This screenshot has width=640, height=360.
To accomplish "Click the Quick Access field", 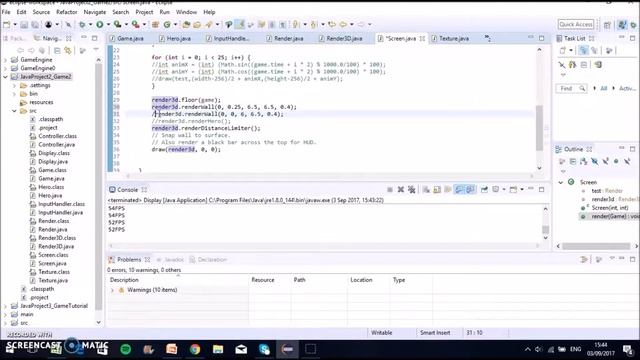I will [576, 24].
